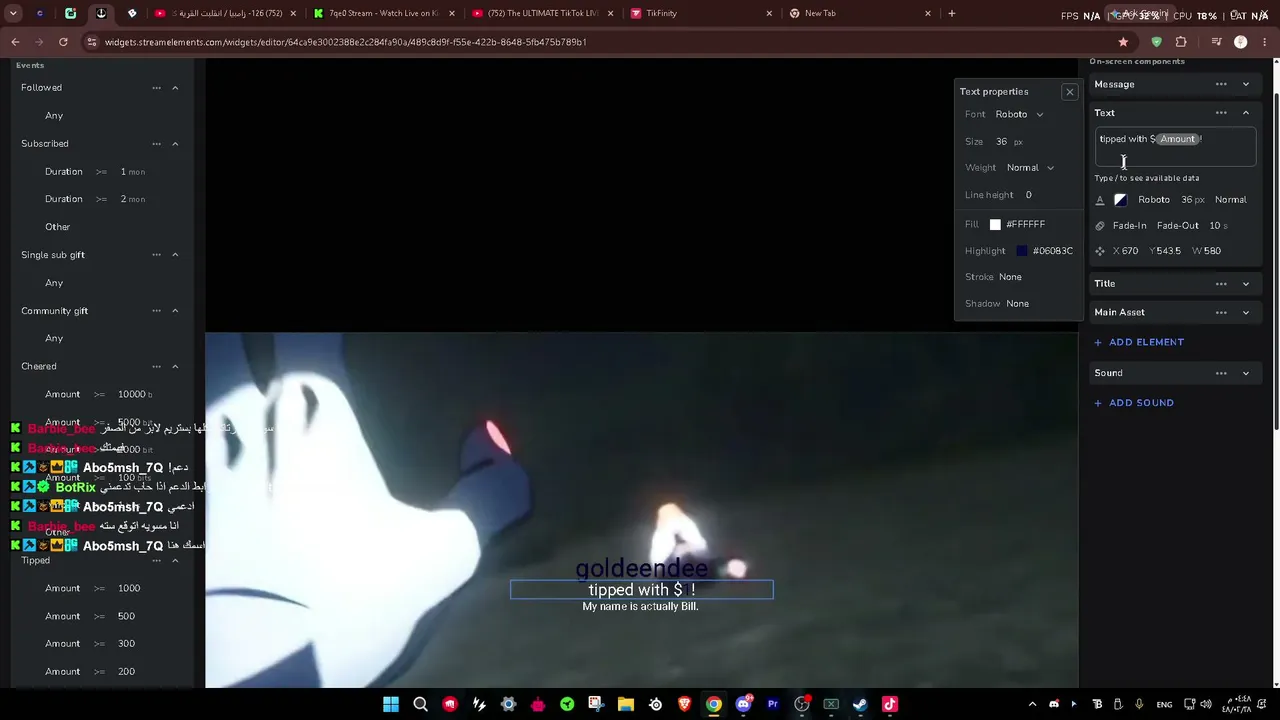The height and width of the screenshot is (720, 1280).
Task: Open the Community gift options menu
Action: [156, 311]
